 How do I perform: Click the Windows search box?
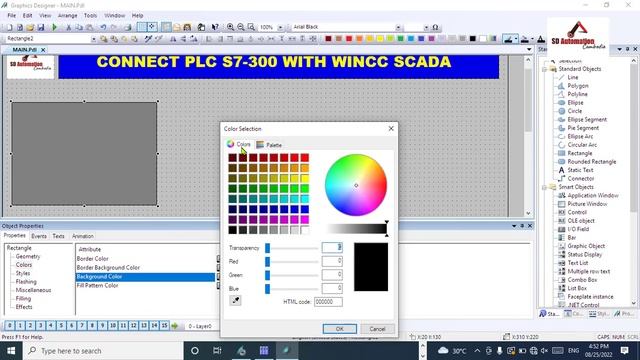point(102,351)
